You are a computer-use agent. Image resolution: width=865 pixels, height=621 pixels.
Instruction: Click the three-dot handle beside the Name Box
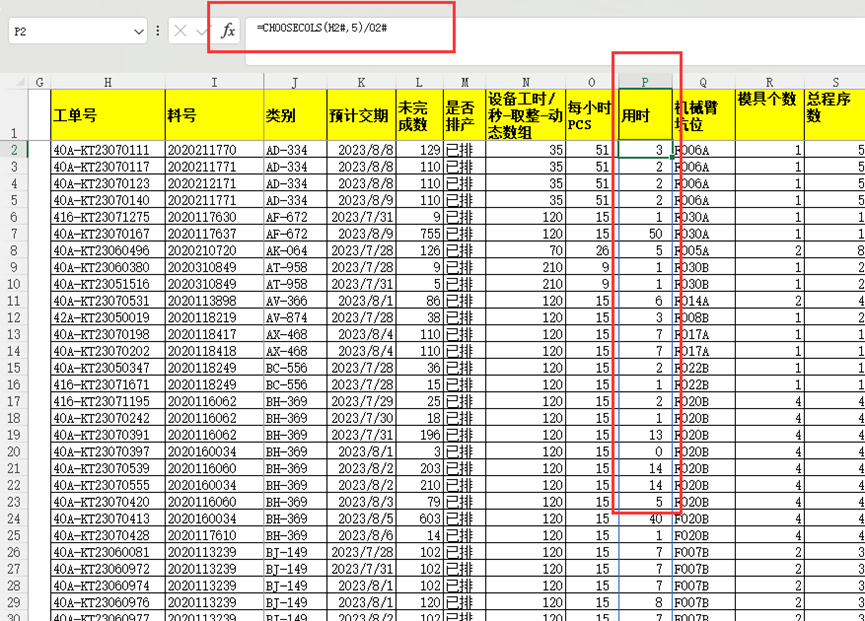(158, 31)
